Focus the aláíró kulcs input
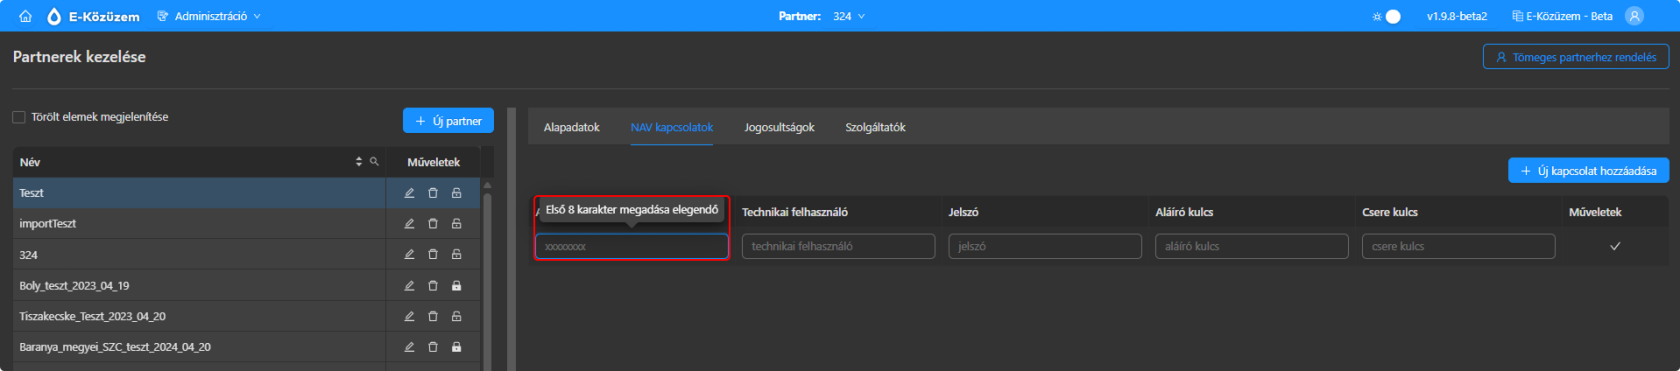This screenshot has height=371, width=1680. (x=1252, y=246)
